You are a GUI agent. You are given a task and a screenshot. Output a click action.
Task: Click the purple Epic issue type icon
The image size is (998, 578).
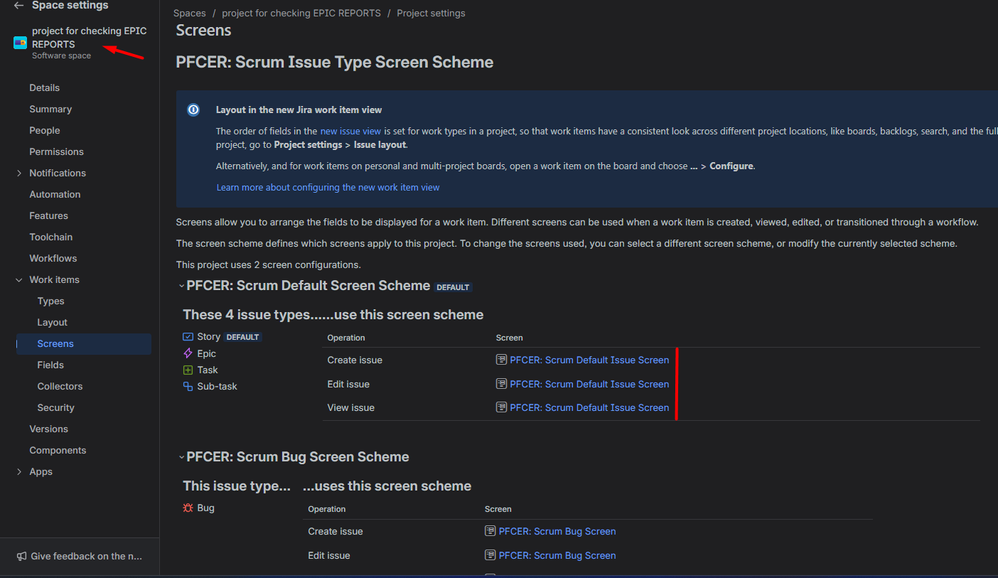(x=189, y=353)
